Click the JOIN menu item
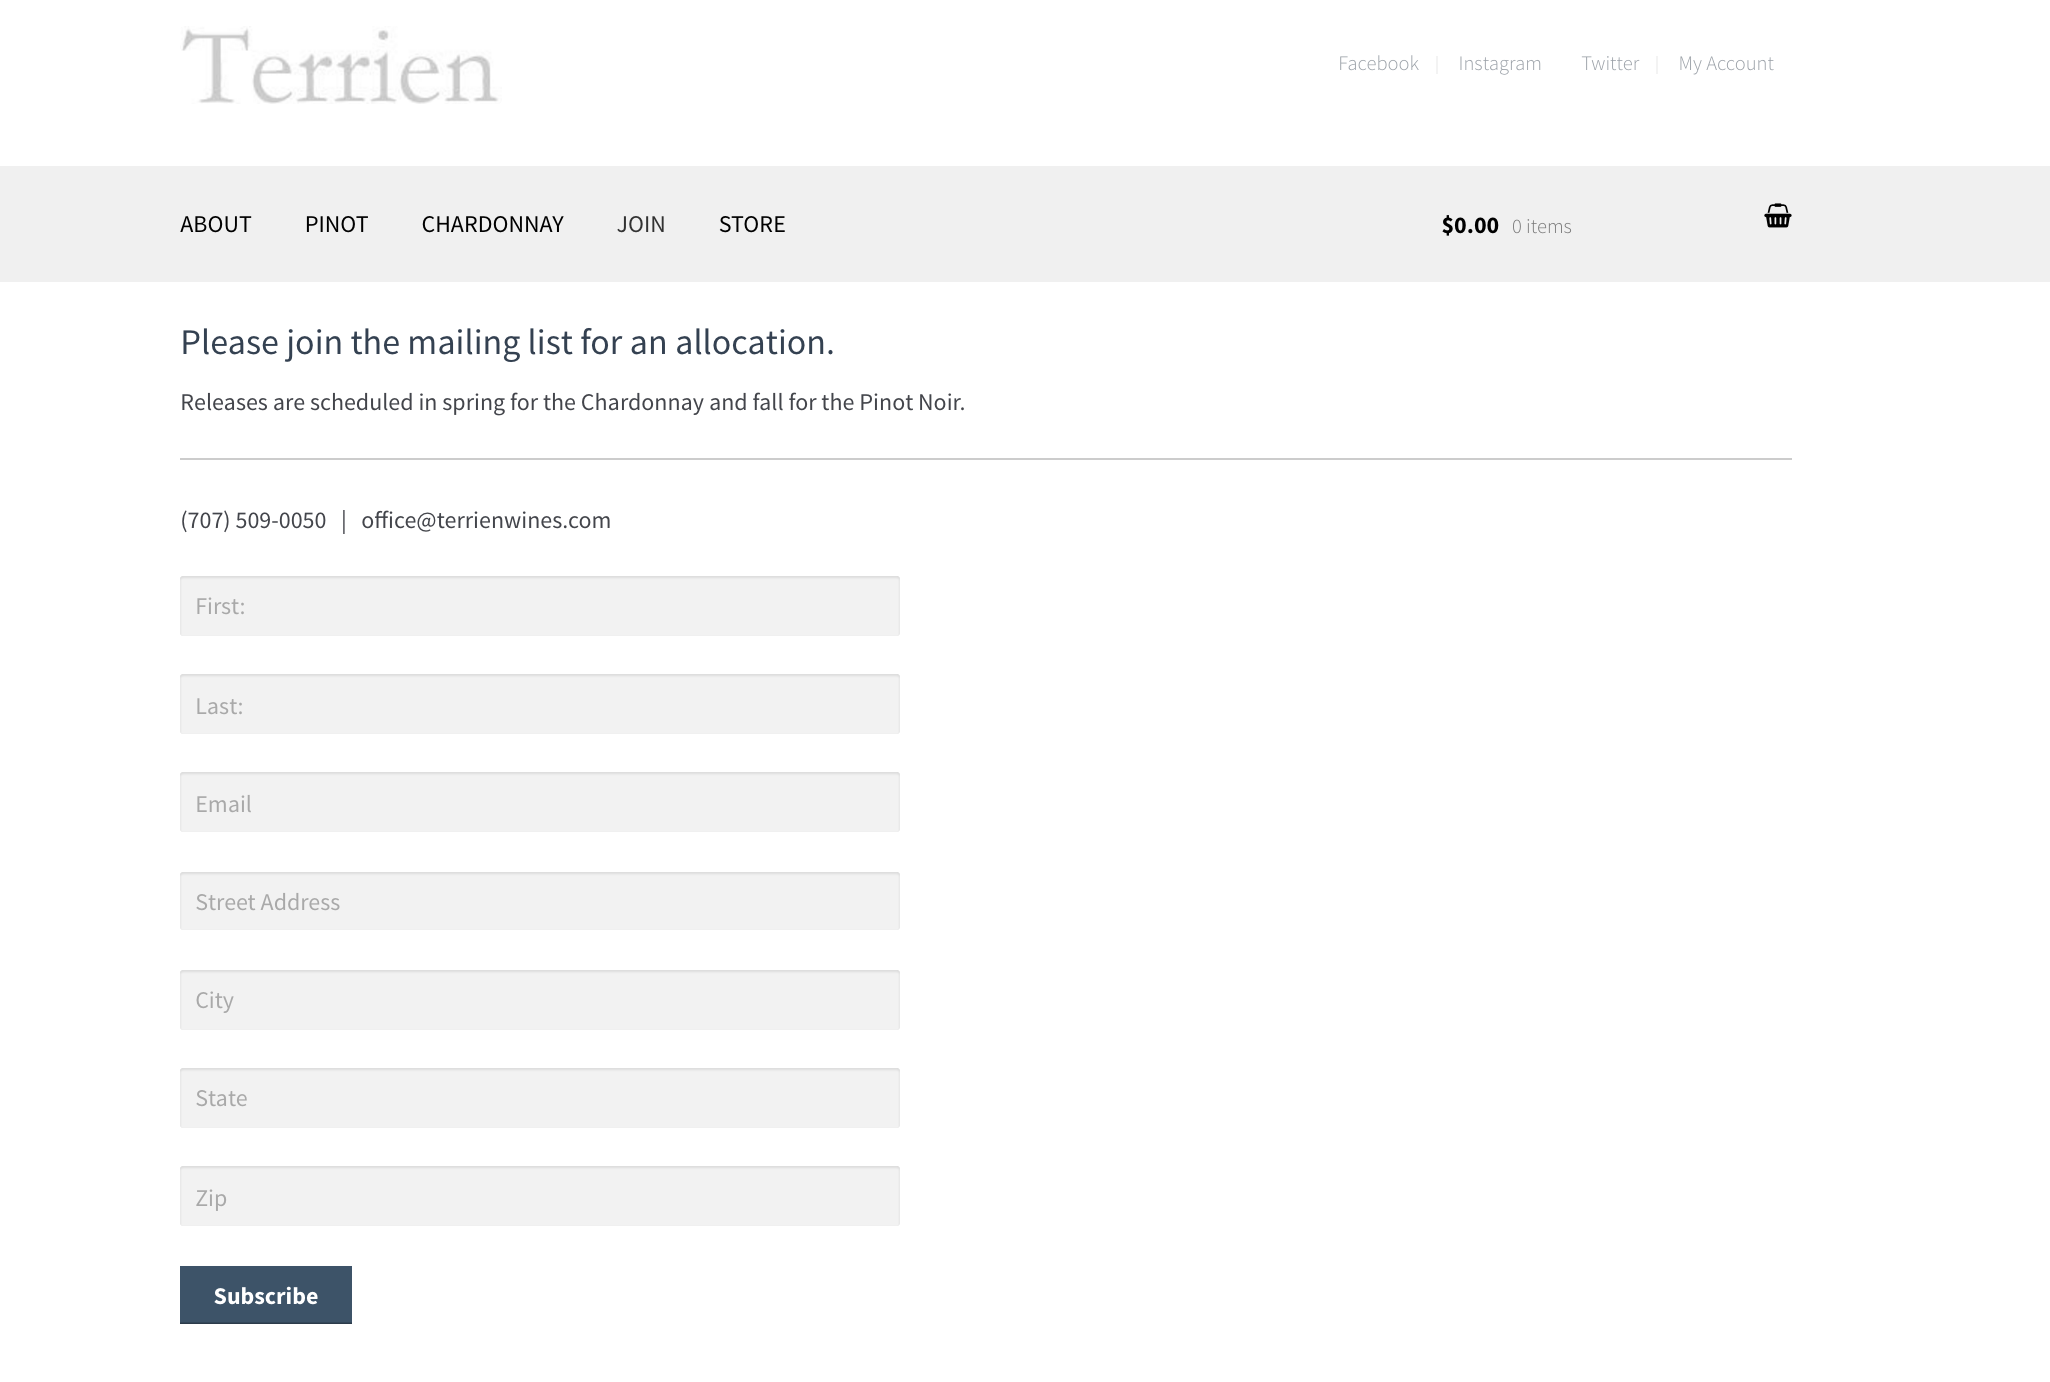This screenshot has width=2050, height=1382. 642,224
